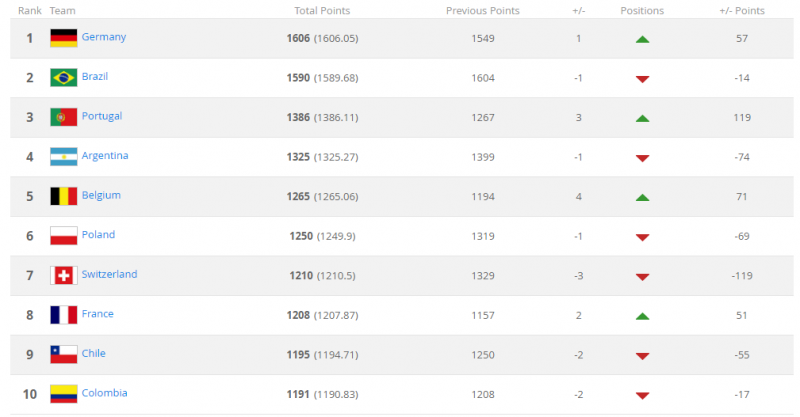The height and width of the screenshot is (417, 800).
Task: Open the Colombia team link
Action: 105,393
